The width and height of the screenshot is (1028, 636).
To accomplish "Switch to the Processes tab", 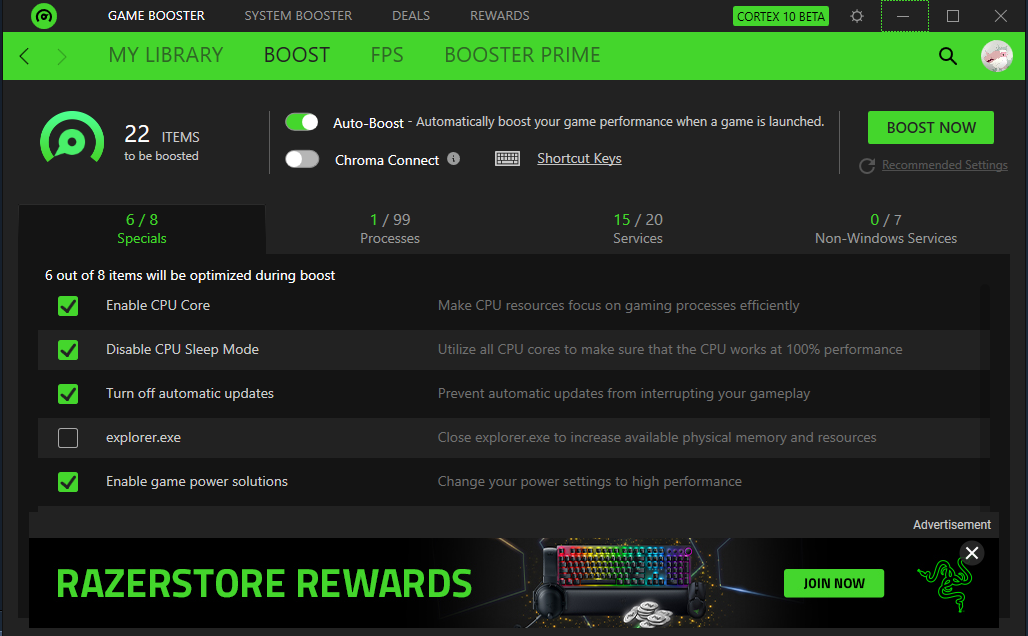I will [x=389, y=229].
